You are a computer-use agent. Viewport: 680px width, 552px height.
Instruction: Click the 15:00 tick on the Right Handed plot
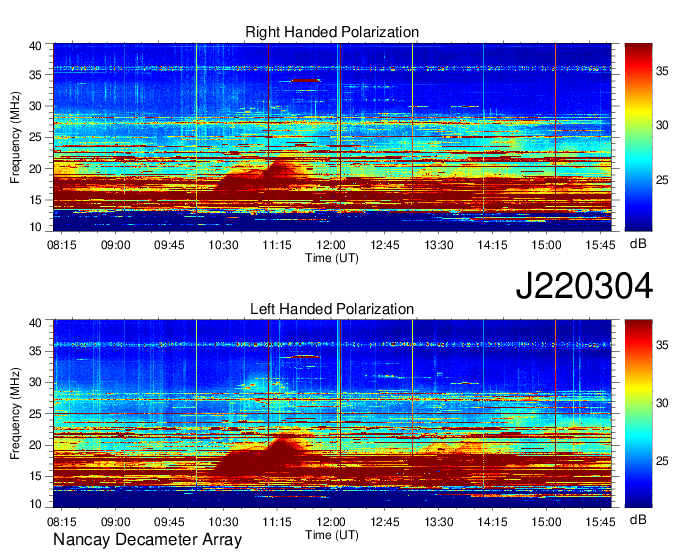tap(546, 245)
